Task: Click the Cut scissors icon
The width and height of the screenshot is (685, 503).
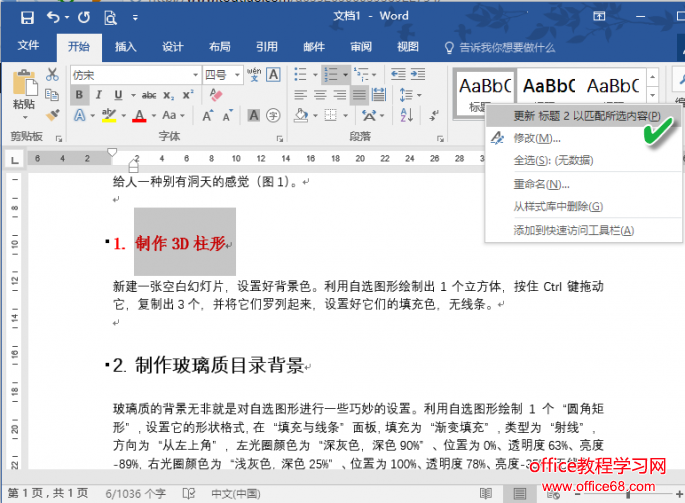Action: pyautogui.click(x=52, y=76)
